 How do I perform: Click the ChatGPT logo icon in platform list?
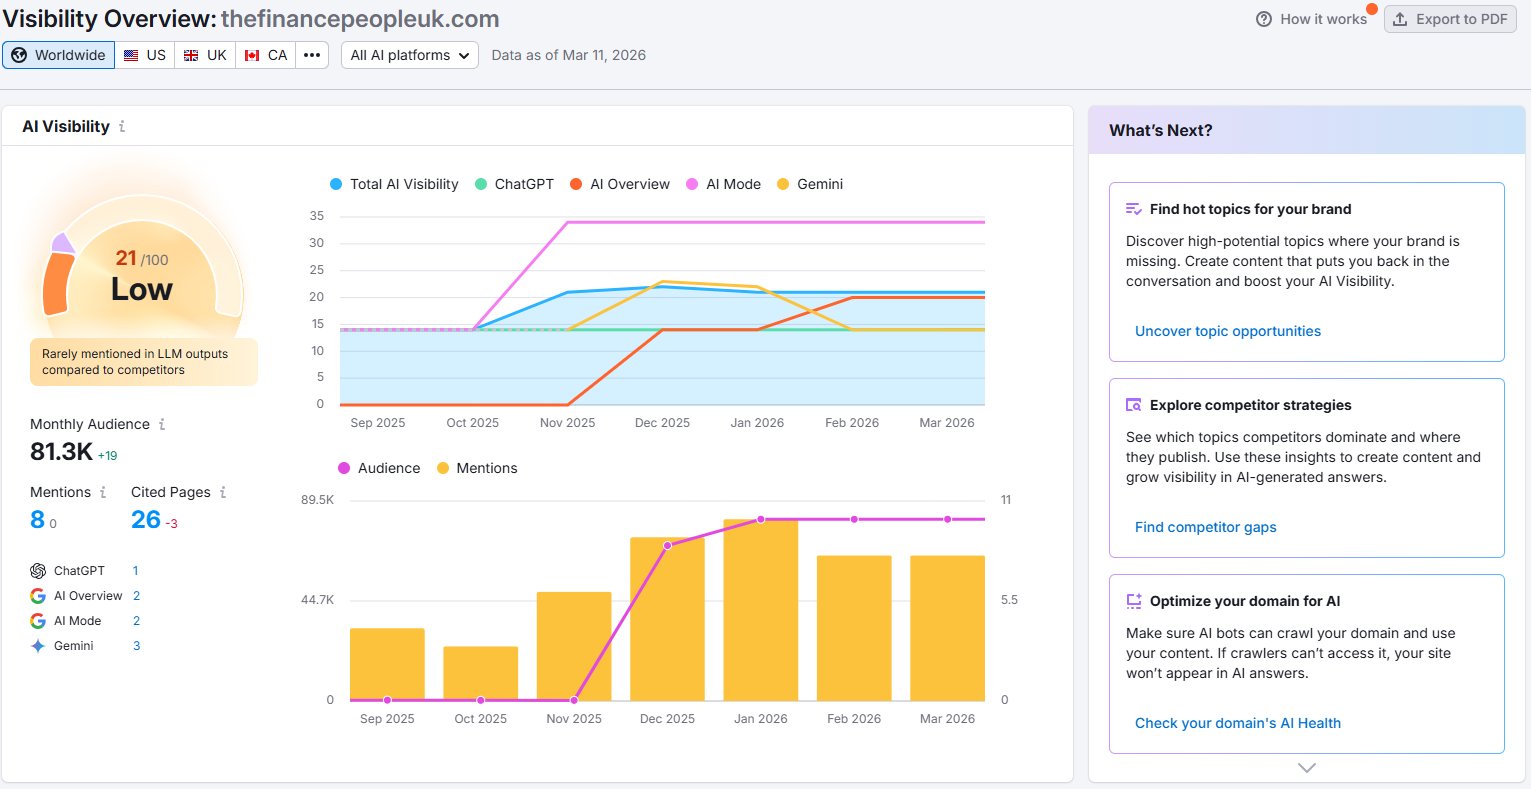38,571
